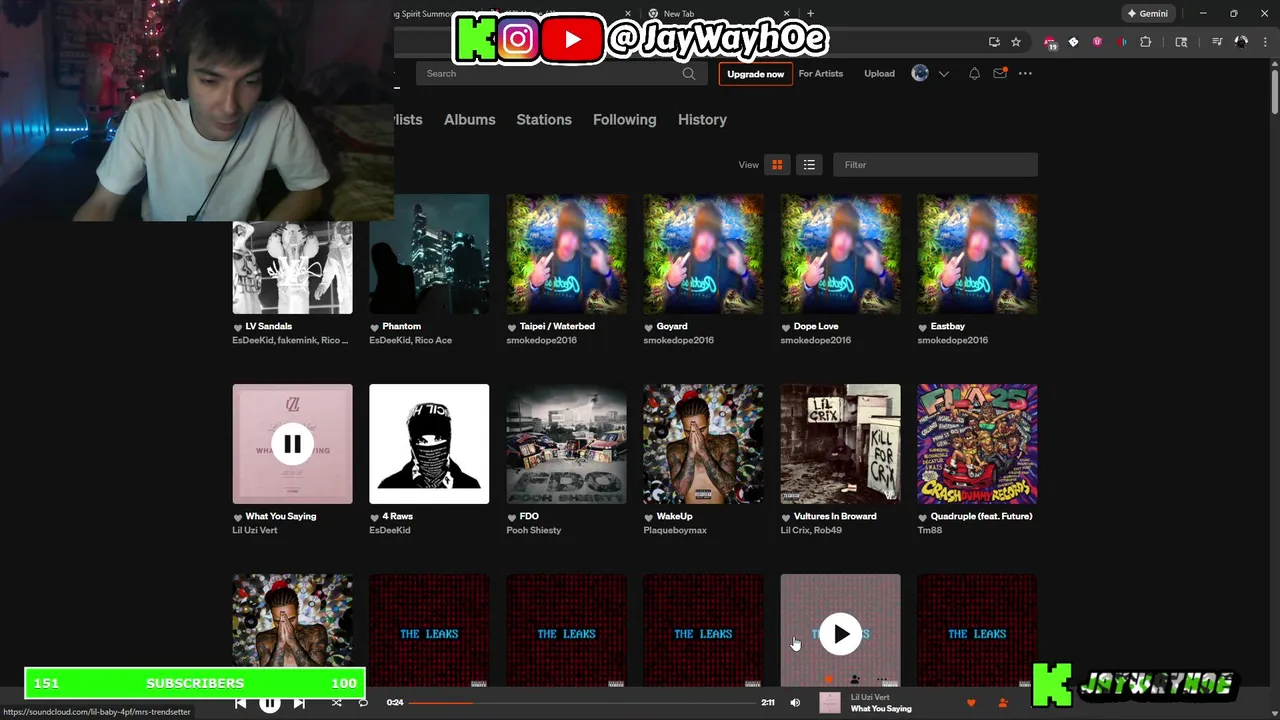Open the 4 Raws cover artwork
This screenshot has height=720, width=1280.
[429, 444]
